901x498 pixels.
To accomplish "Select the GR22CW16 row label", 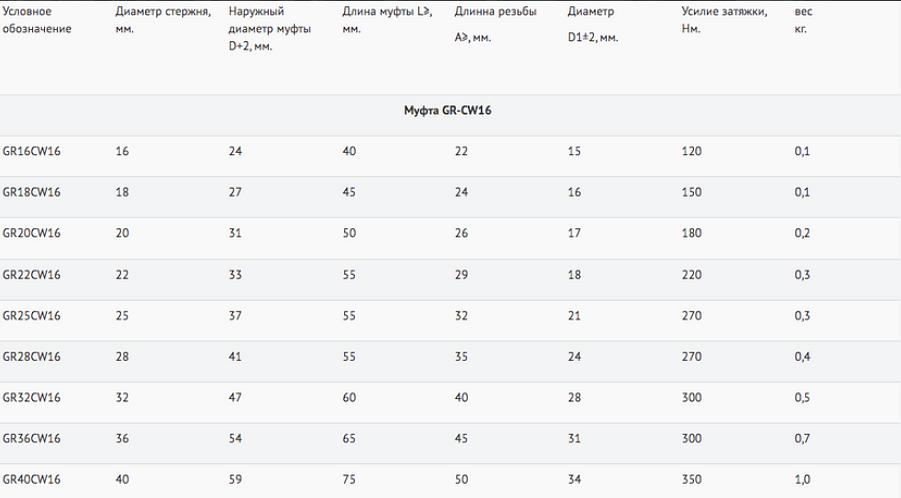I will pyautogui.click(x=32, y=273).
